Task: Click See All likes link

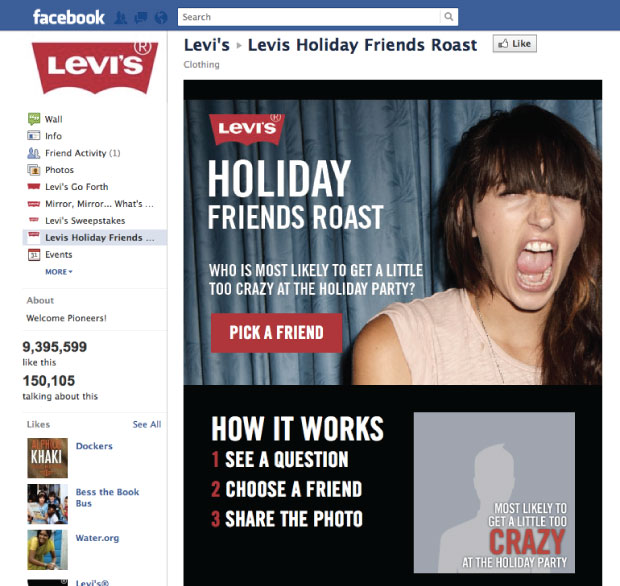Action: [x=147, y=424]
